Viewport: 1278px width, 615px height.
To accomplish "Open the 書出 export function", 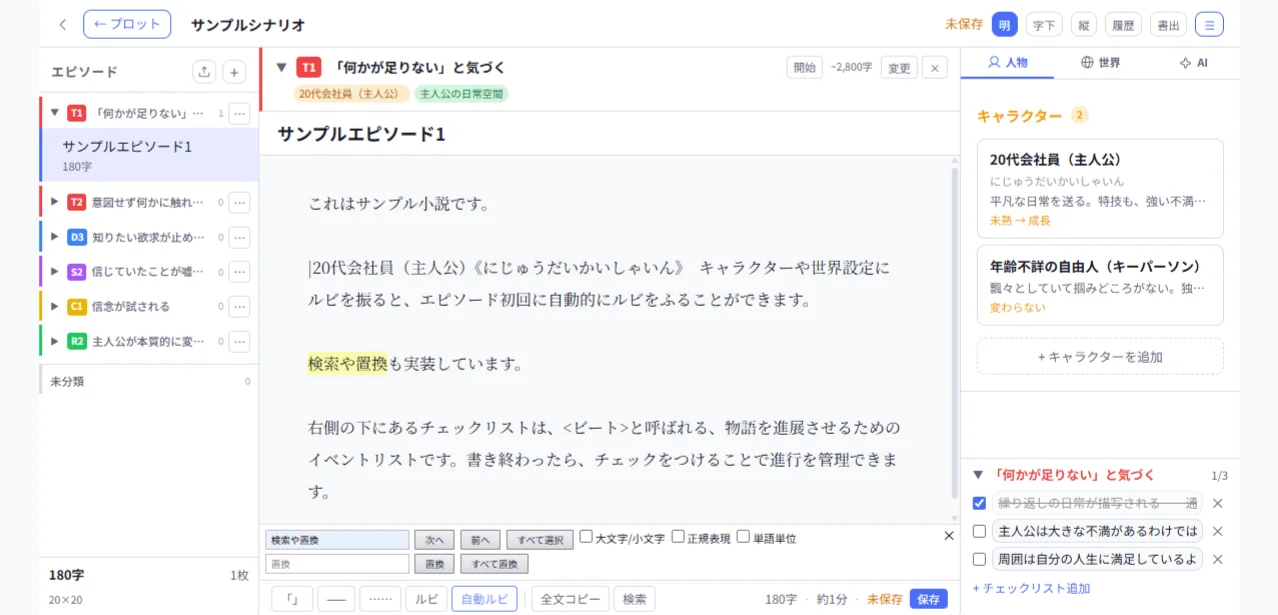I will pyautogui.click(x=1168, y=23).
